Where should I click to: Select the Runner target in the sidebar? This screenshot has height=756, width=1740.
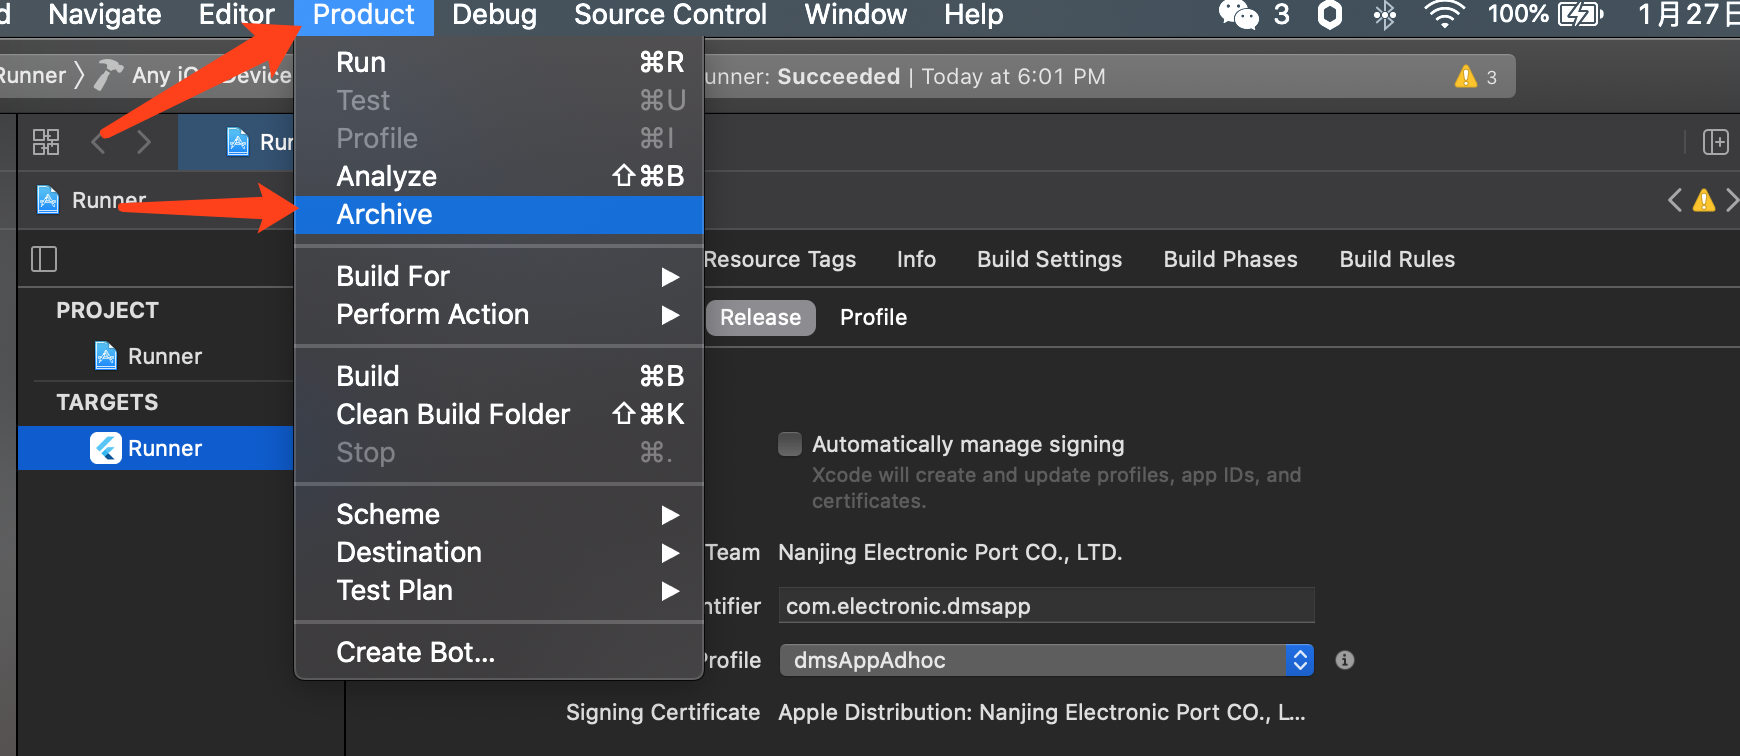(x=165, y=448)
